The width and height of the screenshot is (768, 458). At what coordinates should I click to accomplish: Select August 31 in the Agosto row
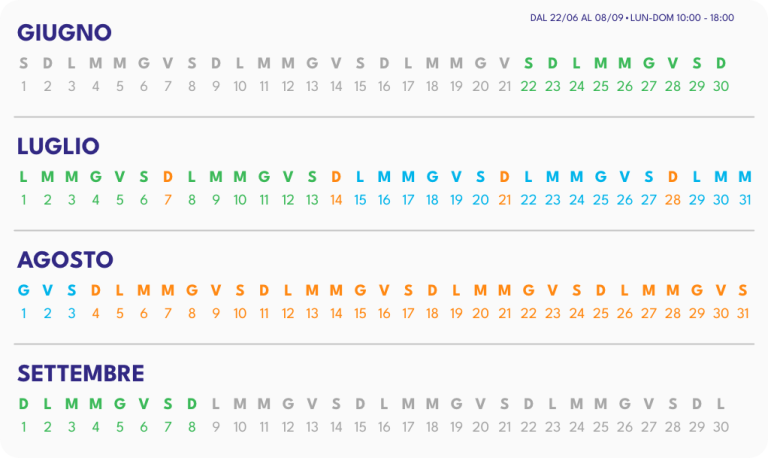743,313
